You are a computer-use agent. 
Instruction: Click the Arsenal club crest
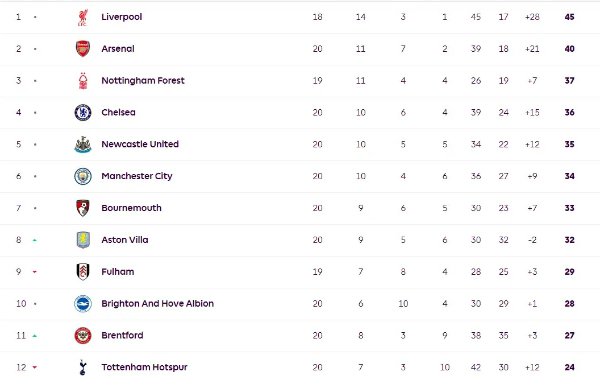pyautogui.click(x=83, y=49)
